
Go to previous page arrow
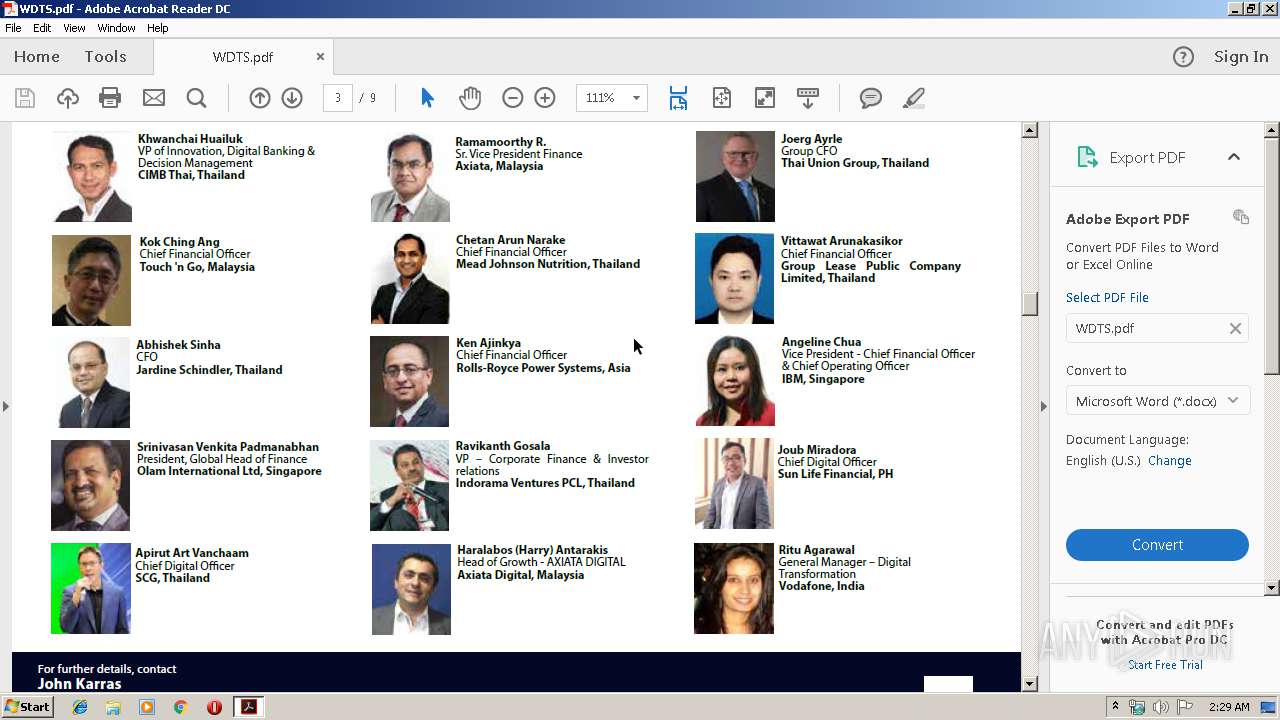point(260,98)
